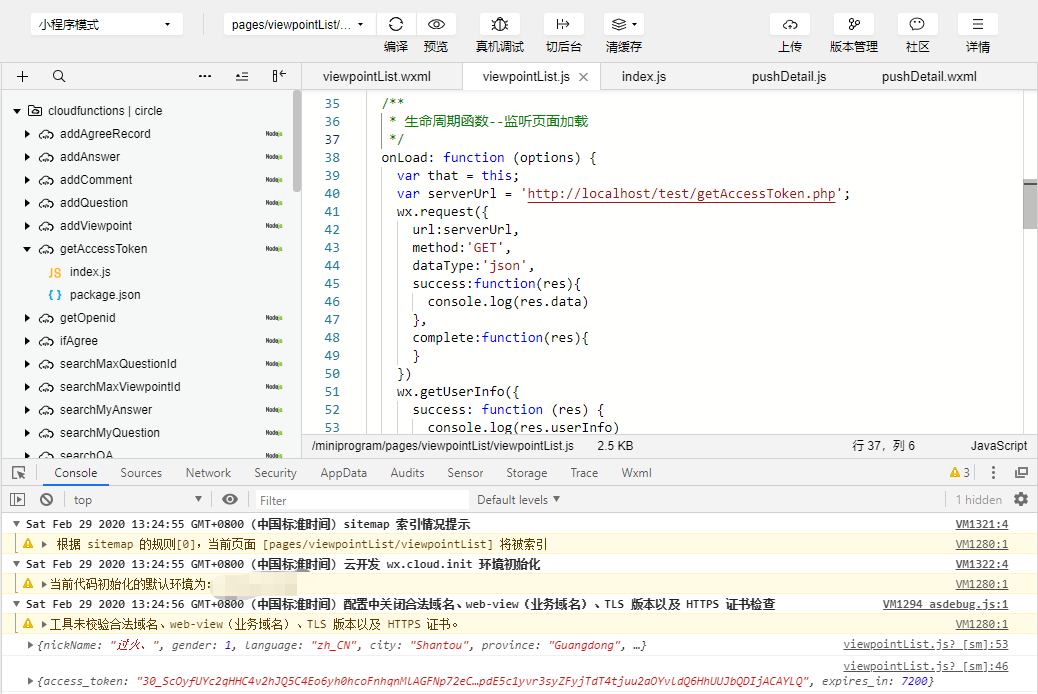Open the Default levels dropdown

518,500
